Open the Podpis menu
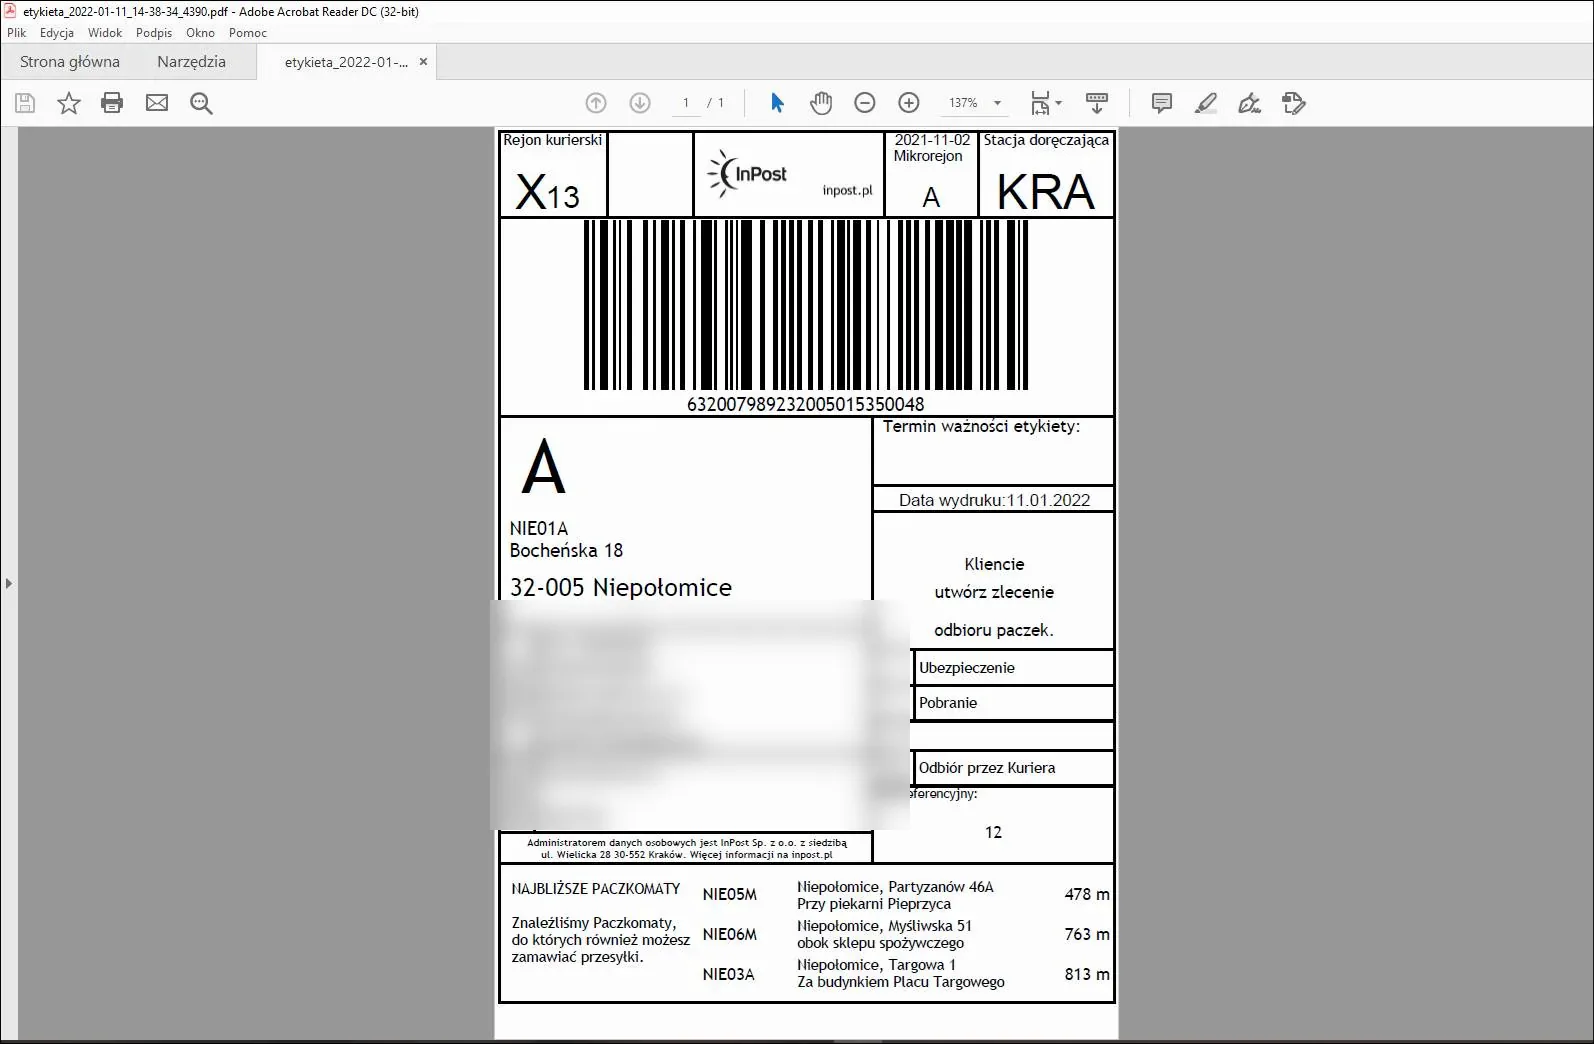The width and height of the screenshot is (1594, 1044). point(154,33)
